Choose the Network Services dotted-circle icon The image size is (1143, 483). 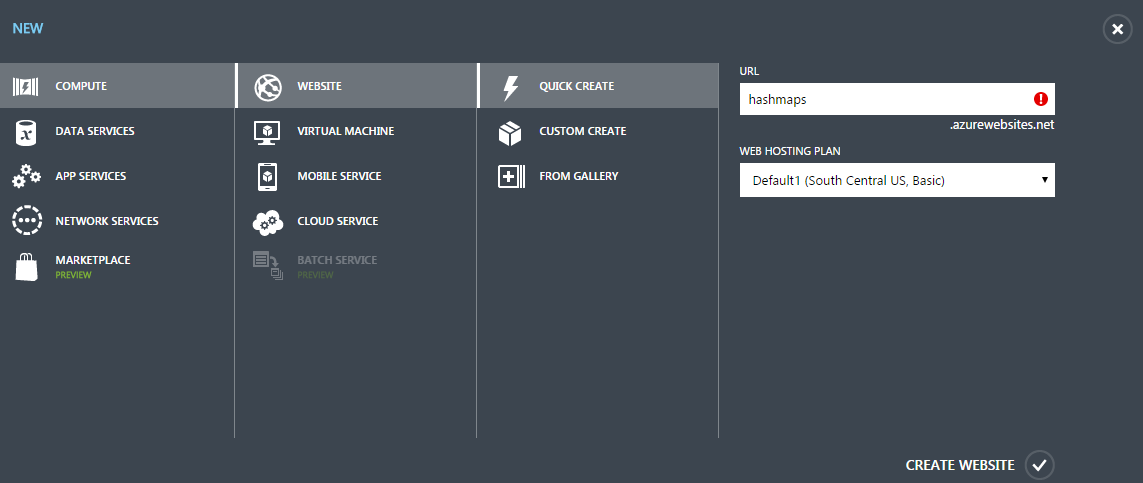(27, 221)
